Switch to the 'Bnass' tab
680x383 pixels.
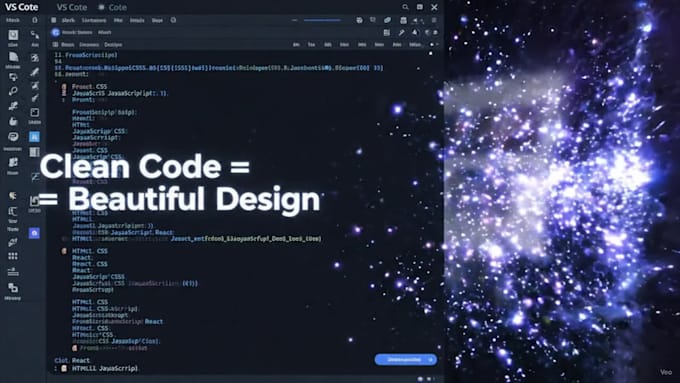67,45
